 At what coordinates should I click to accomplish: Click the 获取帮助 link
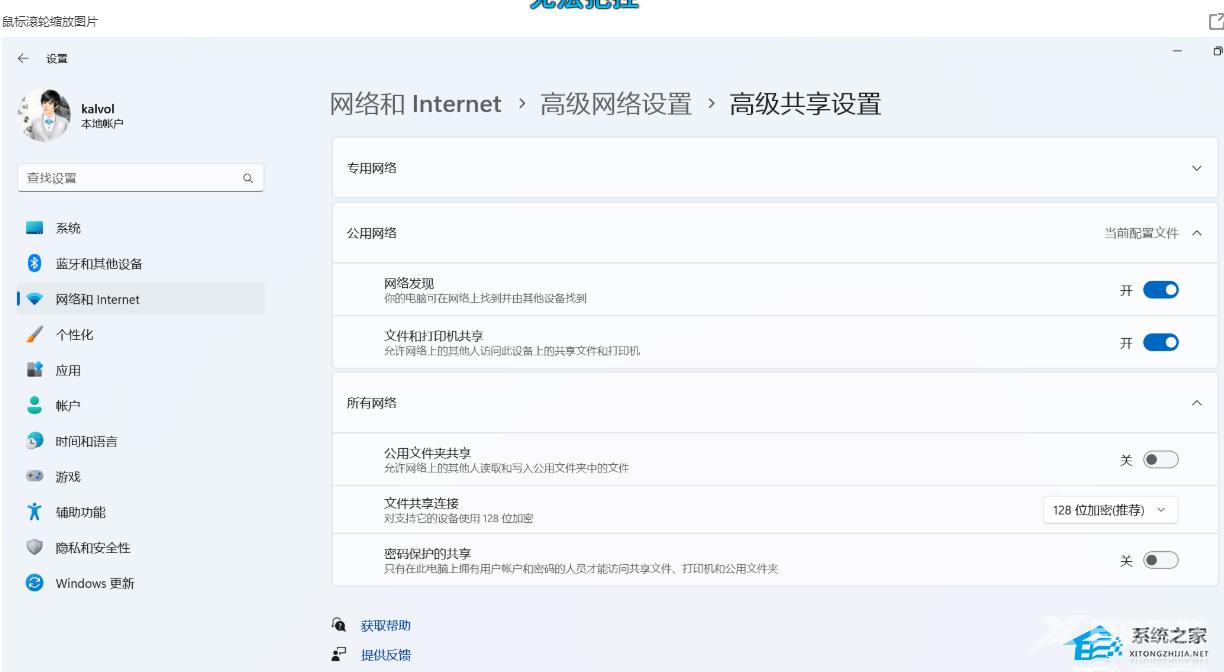click(x=386, y=626)
